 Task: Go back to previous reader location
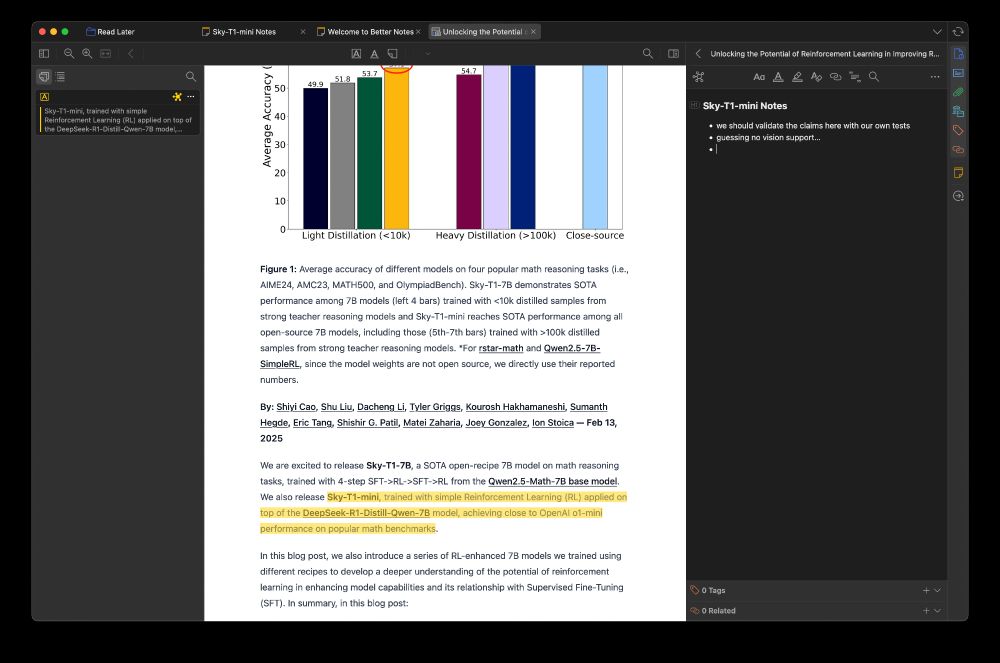coord(131,54)
